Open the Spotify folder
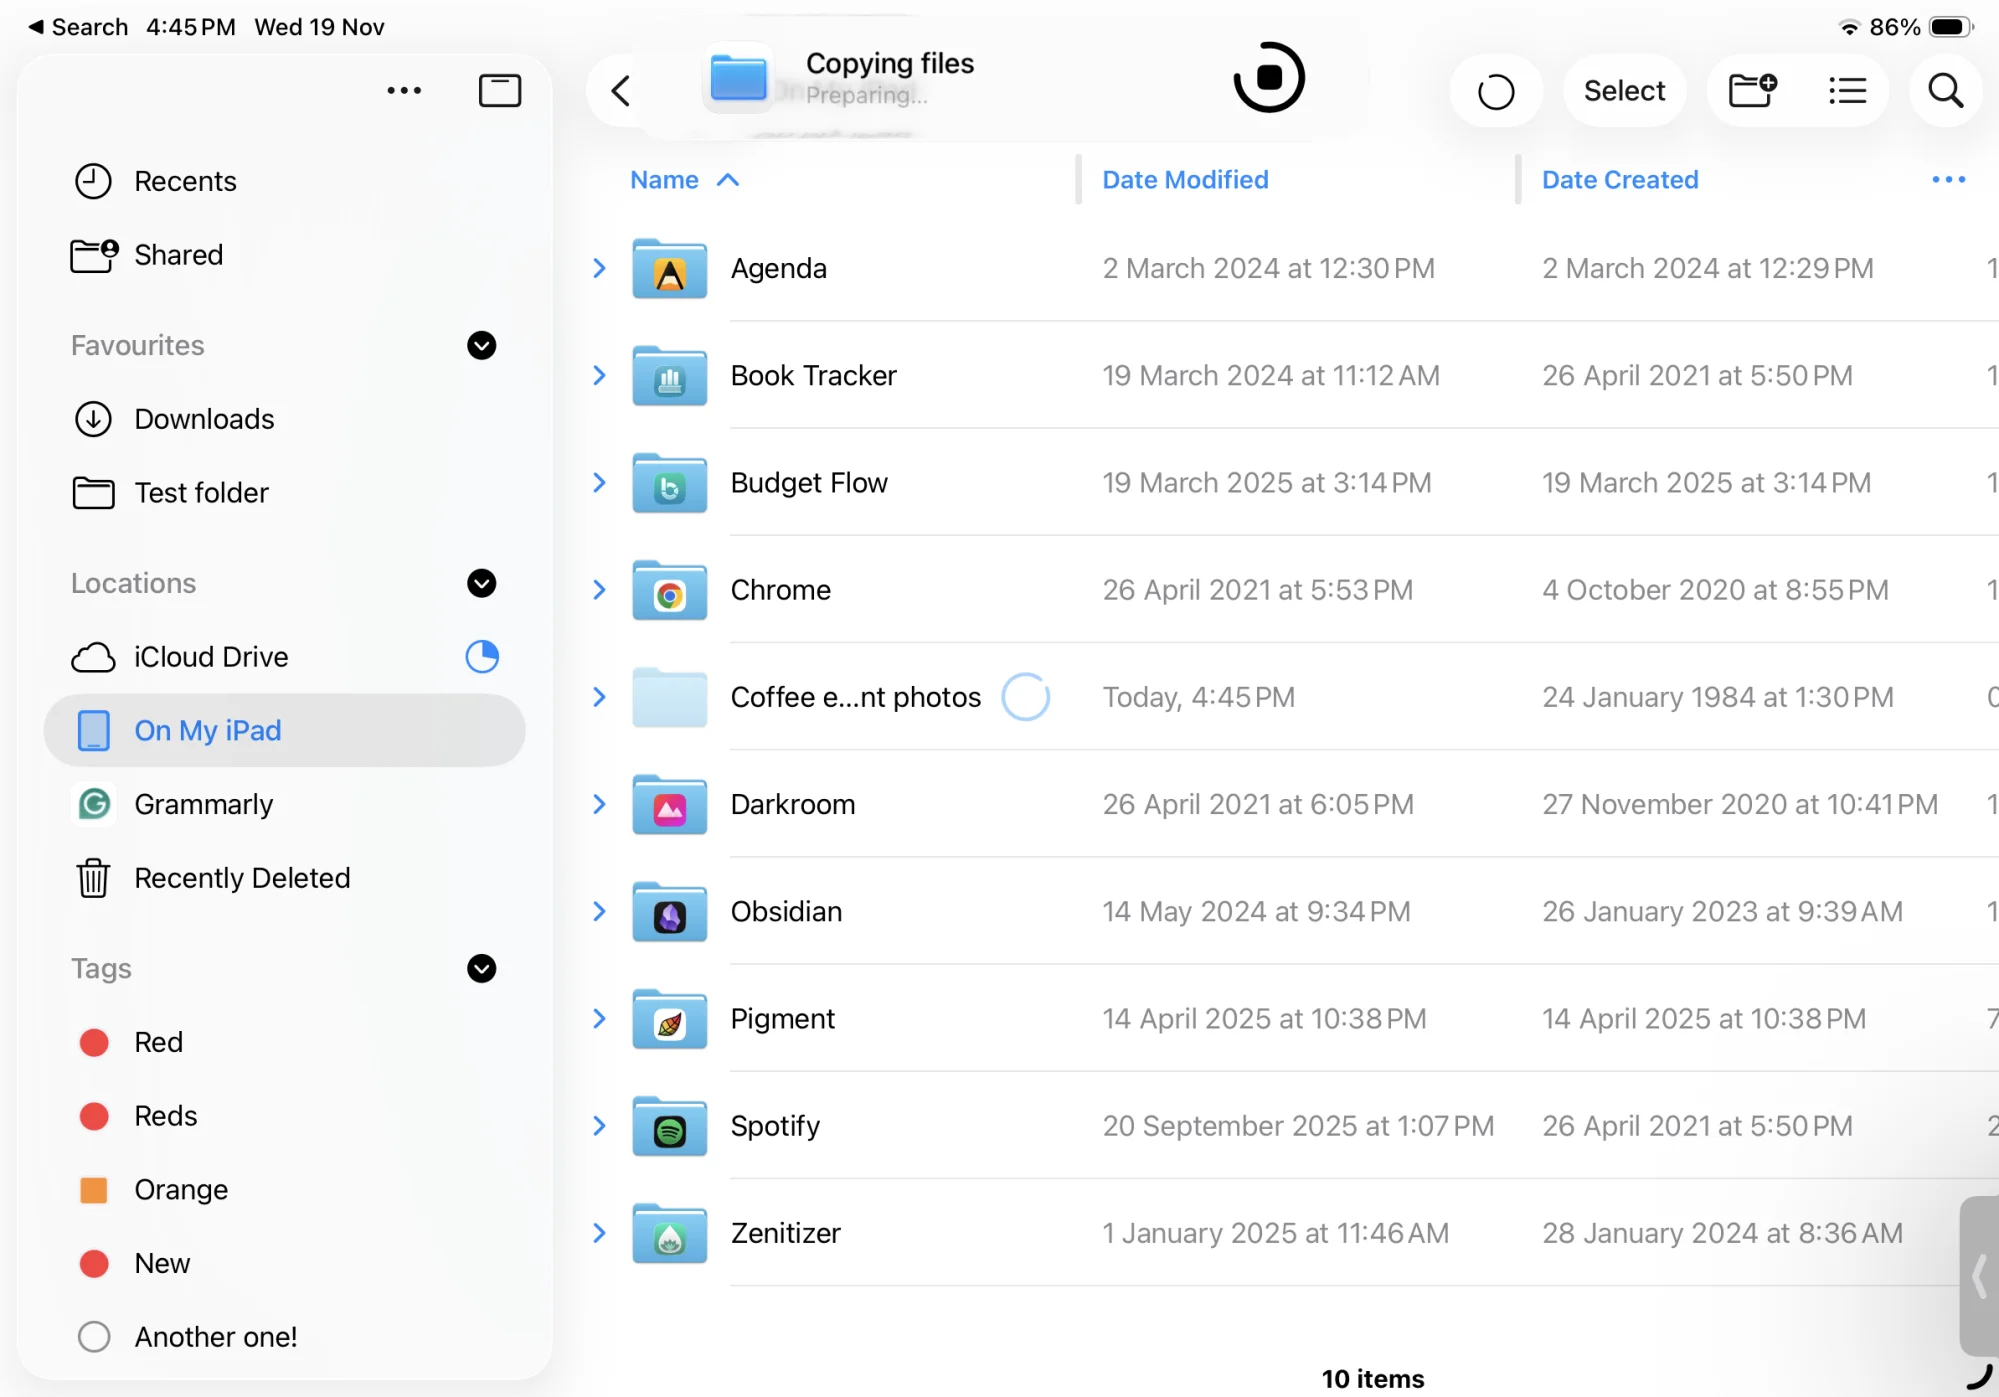The width and height of the screenshot is (1999, 1397). coord(775,1125)
